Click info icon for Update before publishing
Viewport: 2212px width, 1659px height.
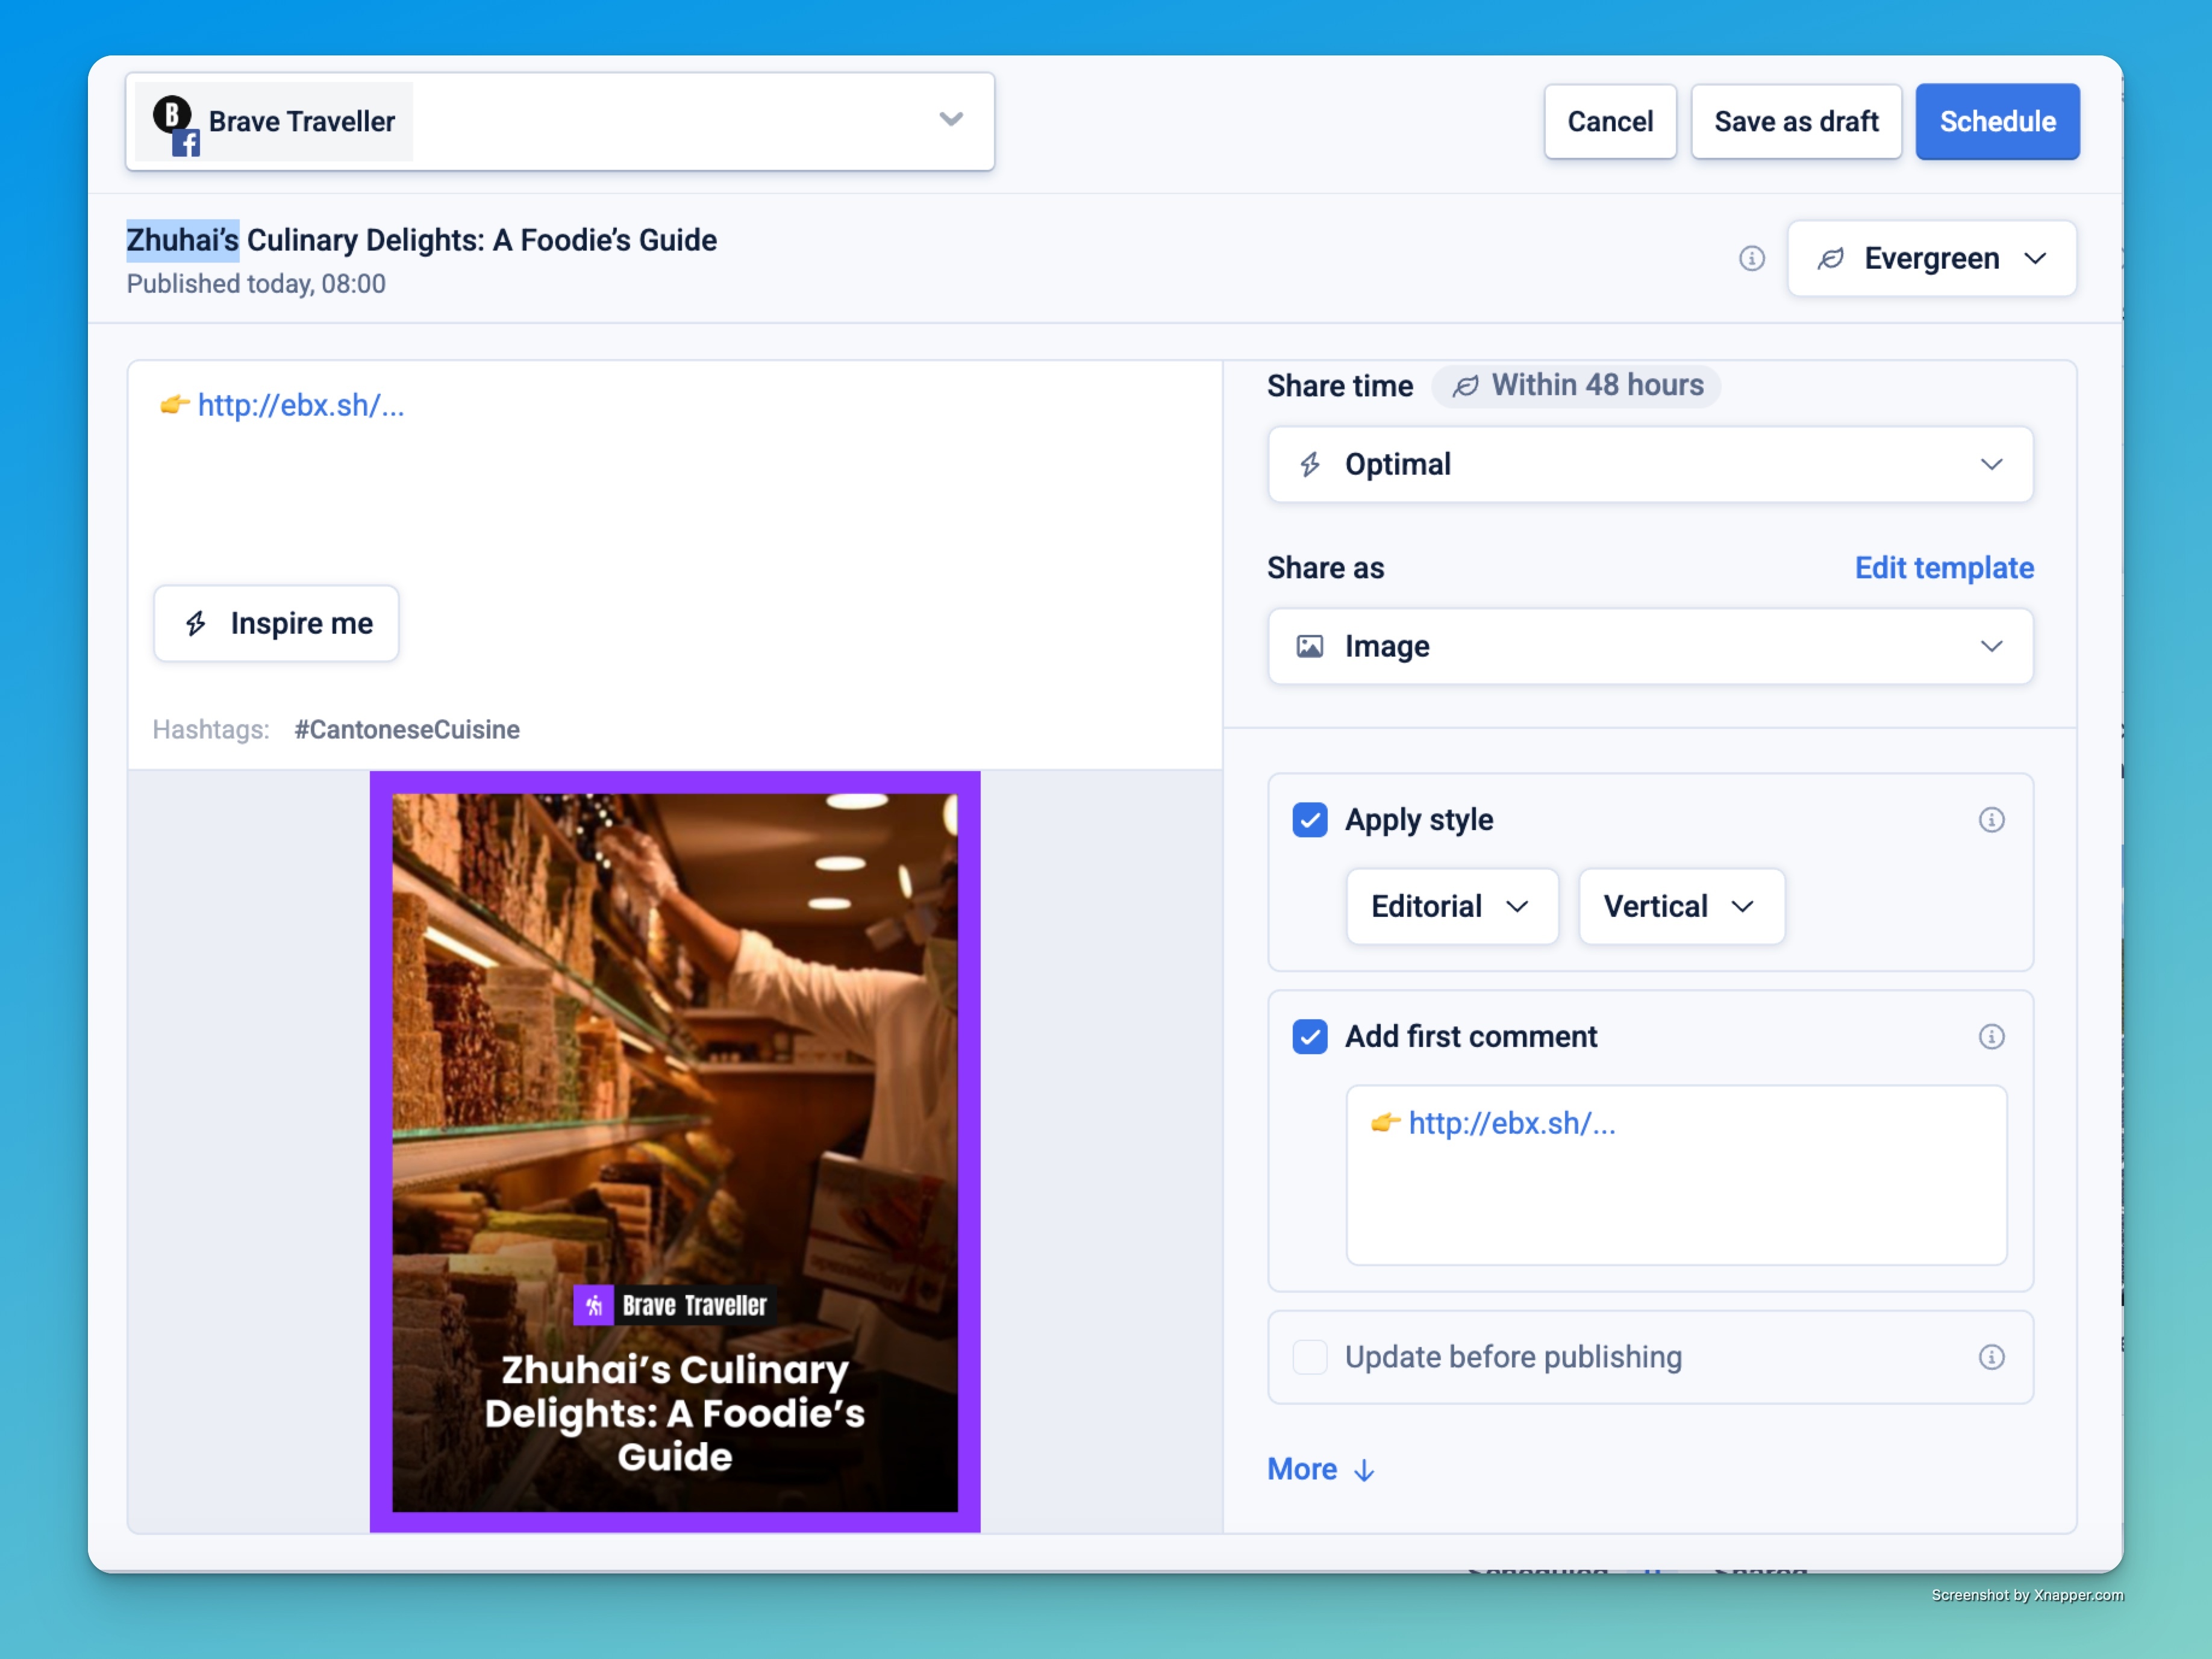(x=1991, y=1357)
